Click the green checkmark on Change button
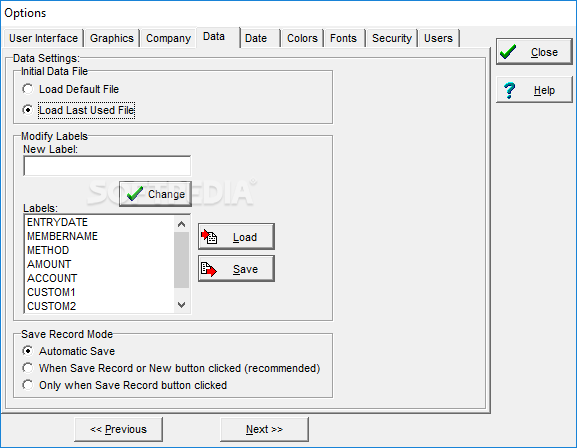 tap(135, 194)
